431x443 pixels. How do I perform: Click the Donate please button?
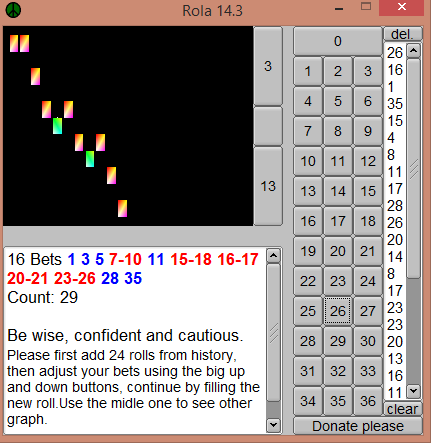click(x=358, y=426)
